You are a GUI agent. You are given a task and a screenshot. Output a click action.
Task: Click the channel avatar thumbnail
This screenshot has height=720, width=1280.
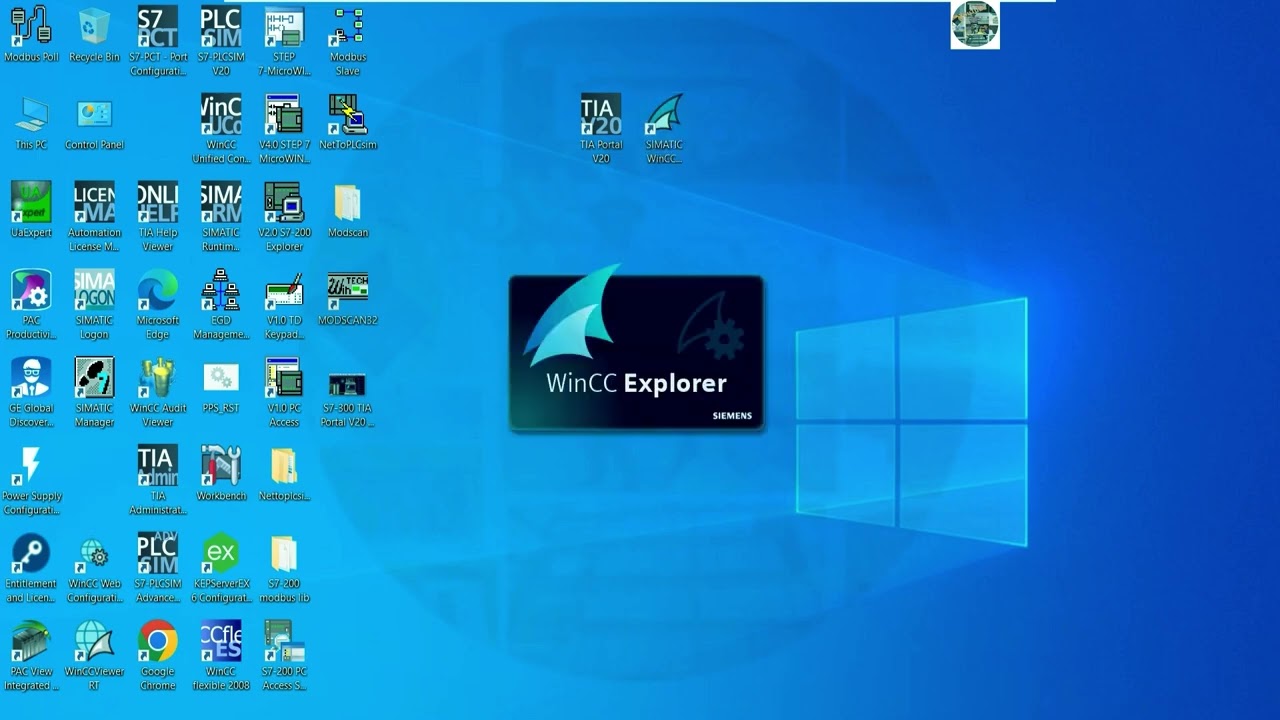pos(975,25)
